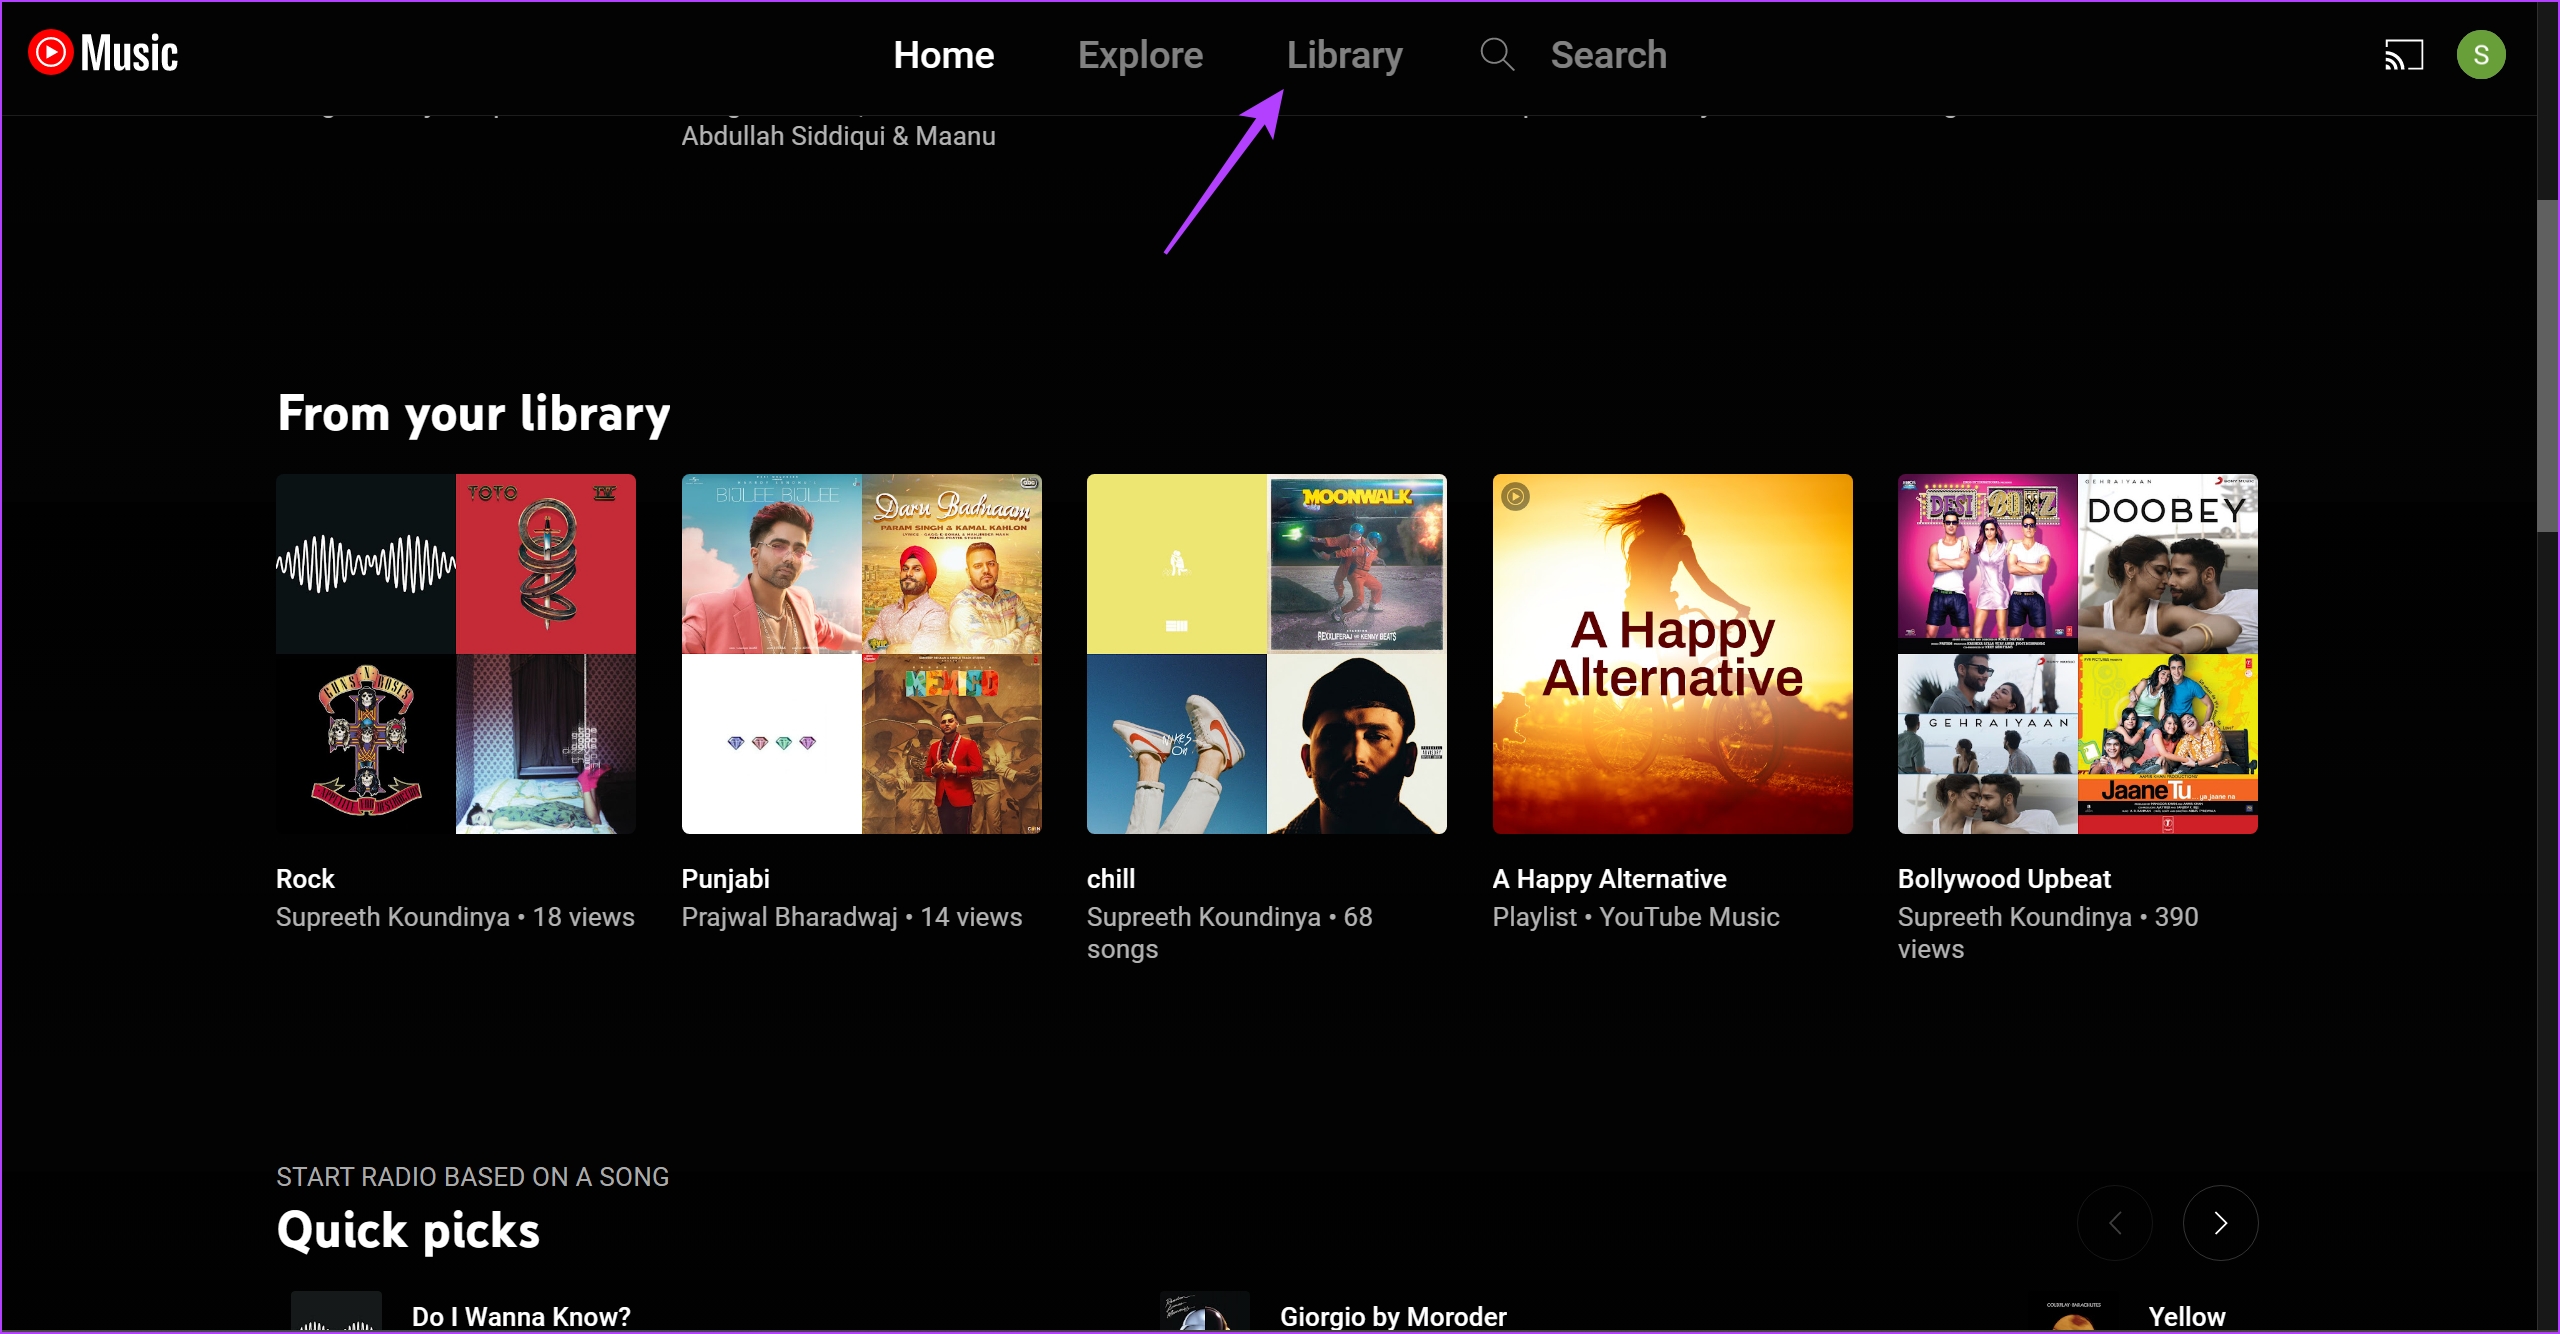
Task: Click the A Happy Alternative title link
Action: click(x=1609, y=879)
